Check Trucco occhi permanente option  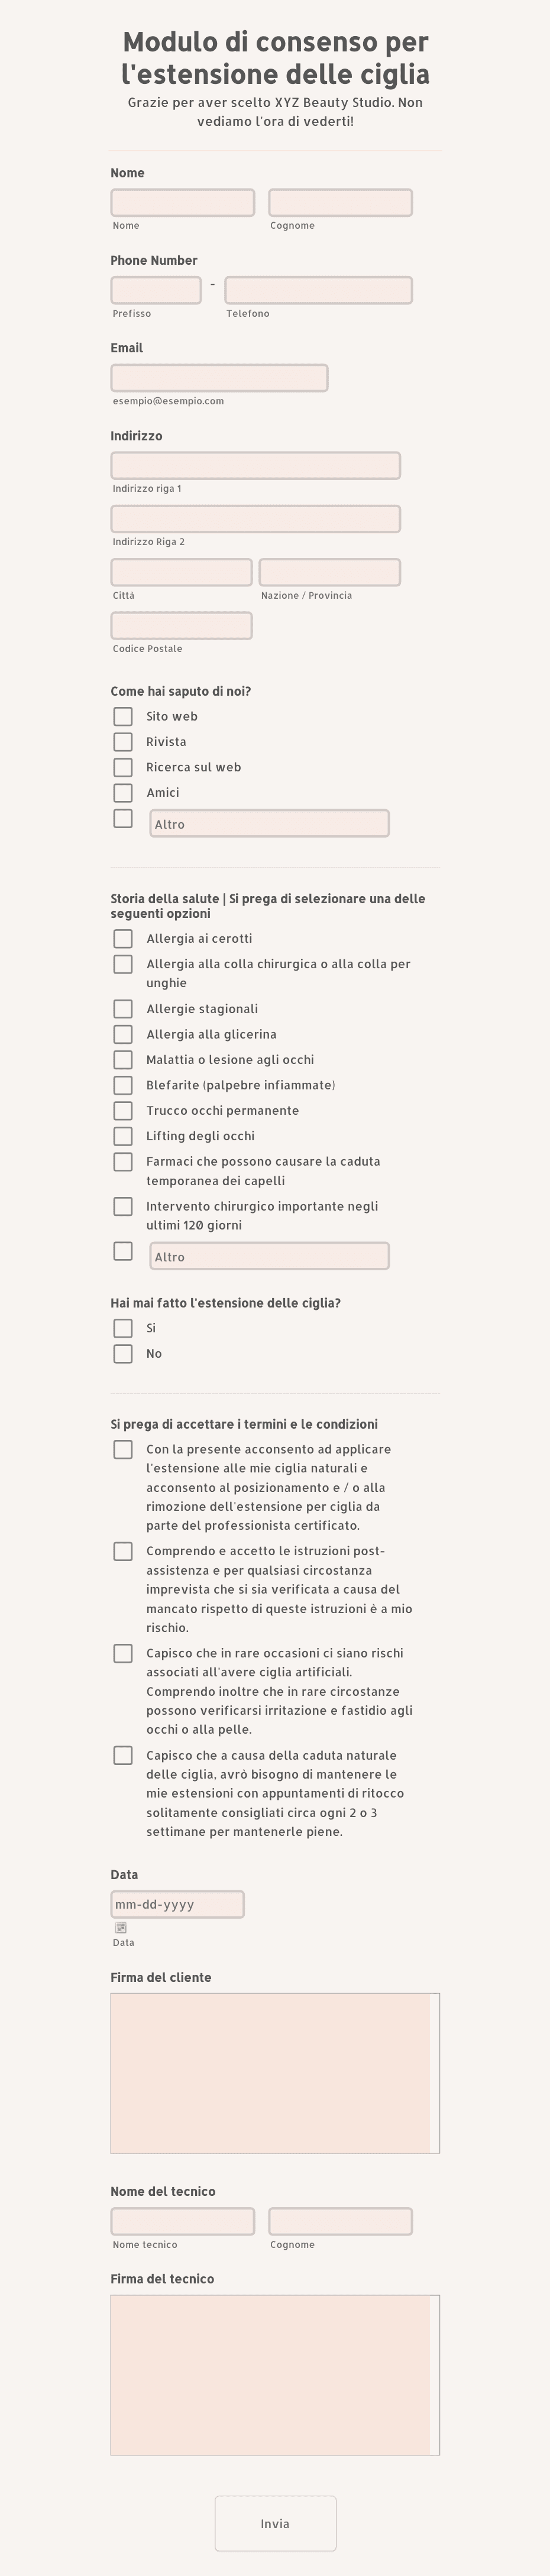pyautogui.click(x=123, y=1111)
